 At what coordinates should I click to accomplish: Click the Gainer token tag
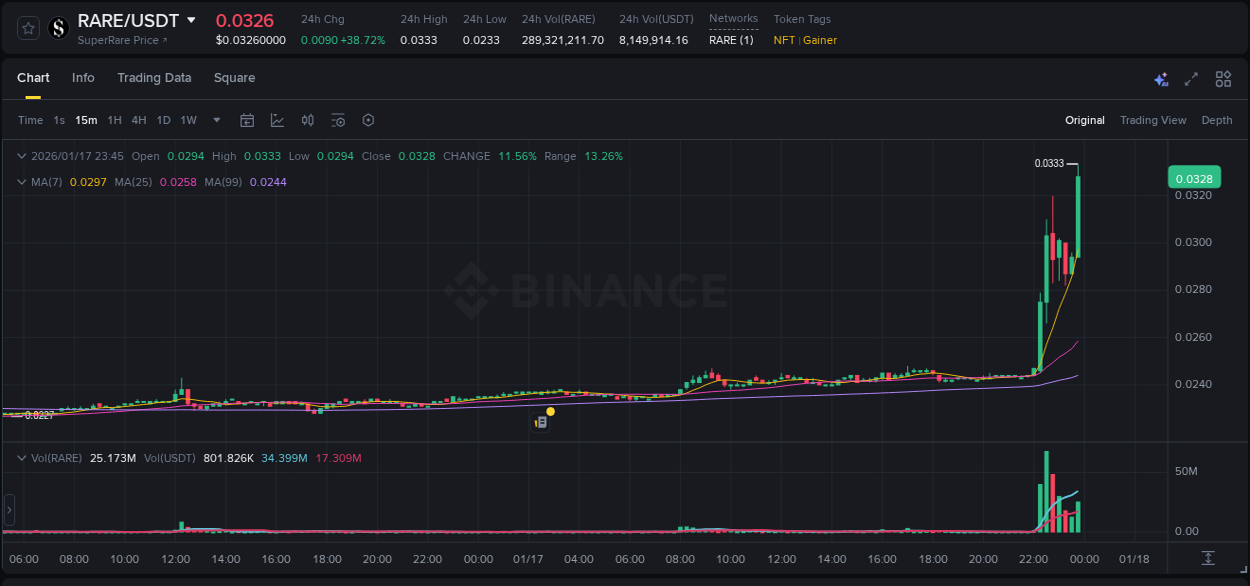point(820,41)
